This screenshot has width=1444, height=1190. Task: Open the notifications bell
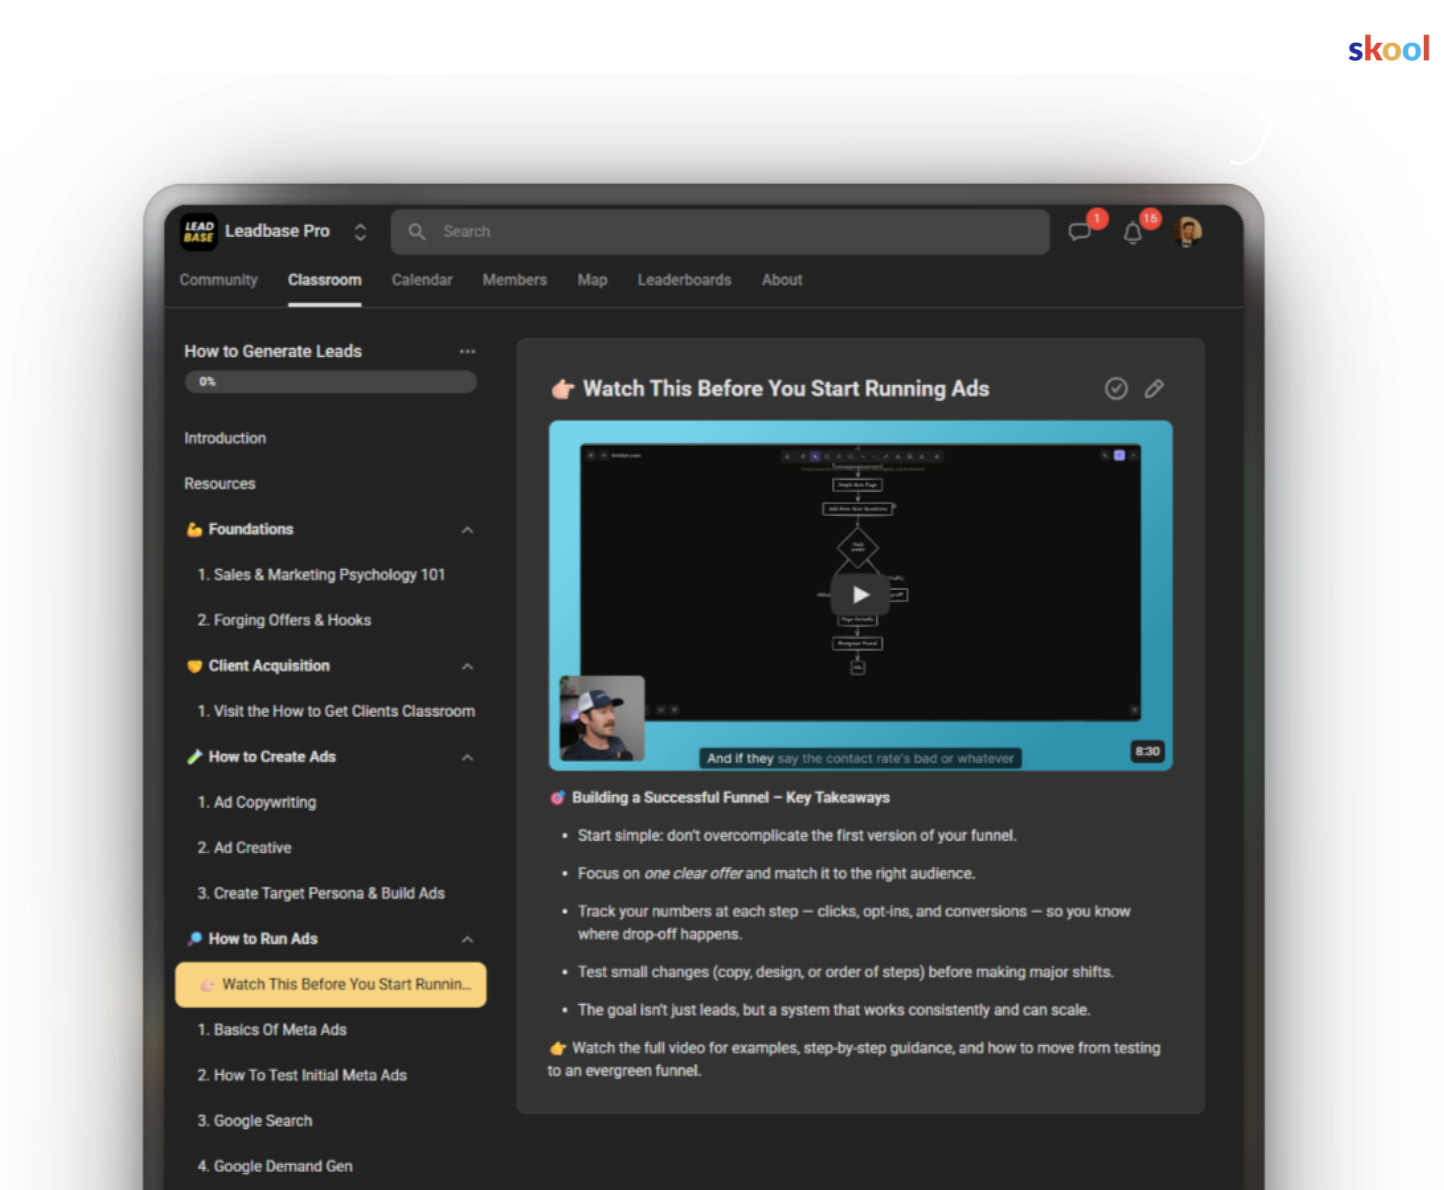point(1133,232)
